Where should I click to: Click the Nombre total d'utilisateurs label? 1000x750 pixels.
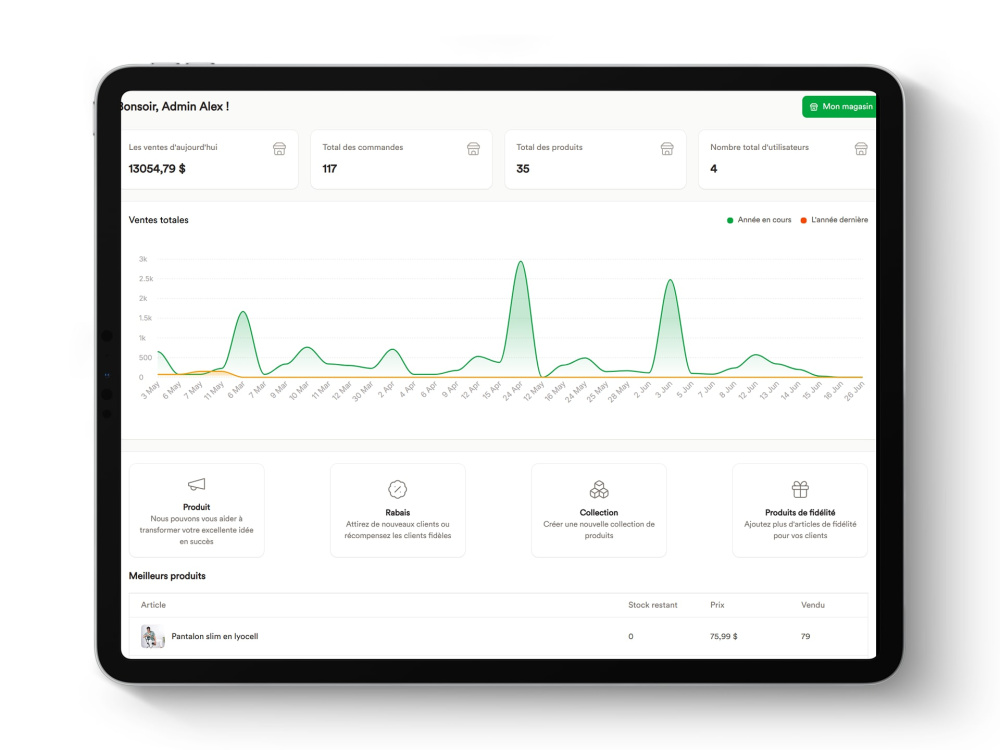[x=759, y=147]
